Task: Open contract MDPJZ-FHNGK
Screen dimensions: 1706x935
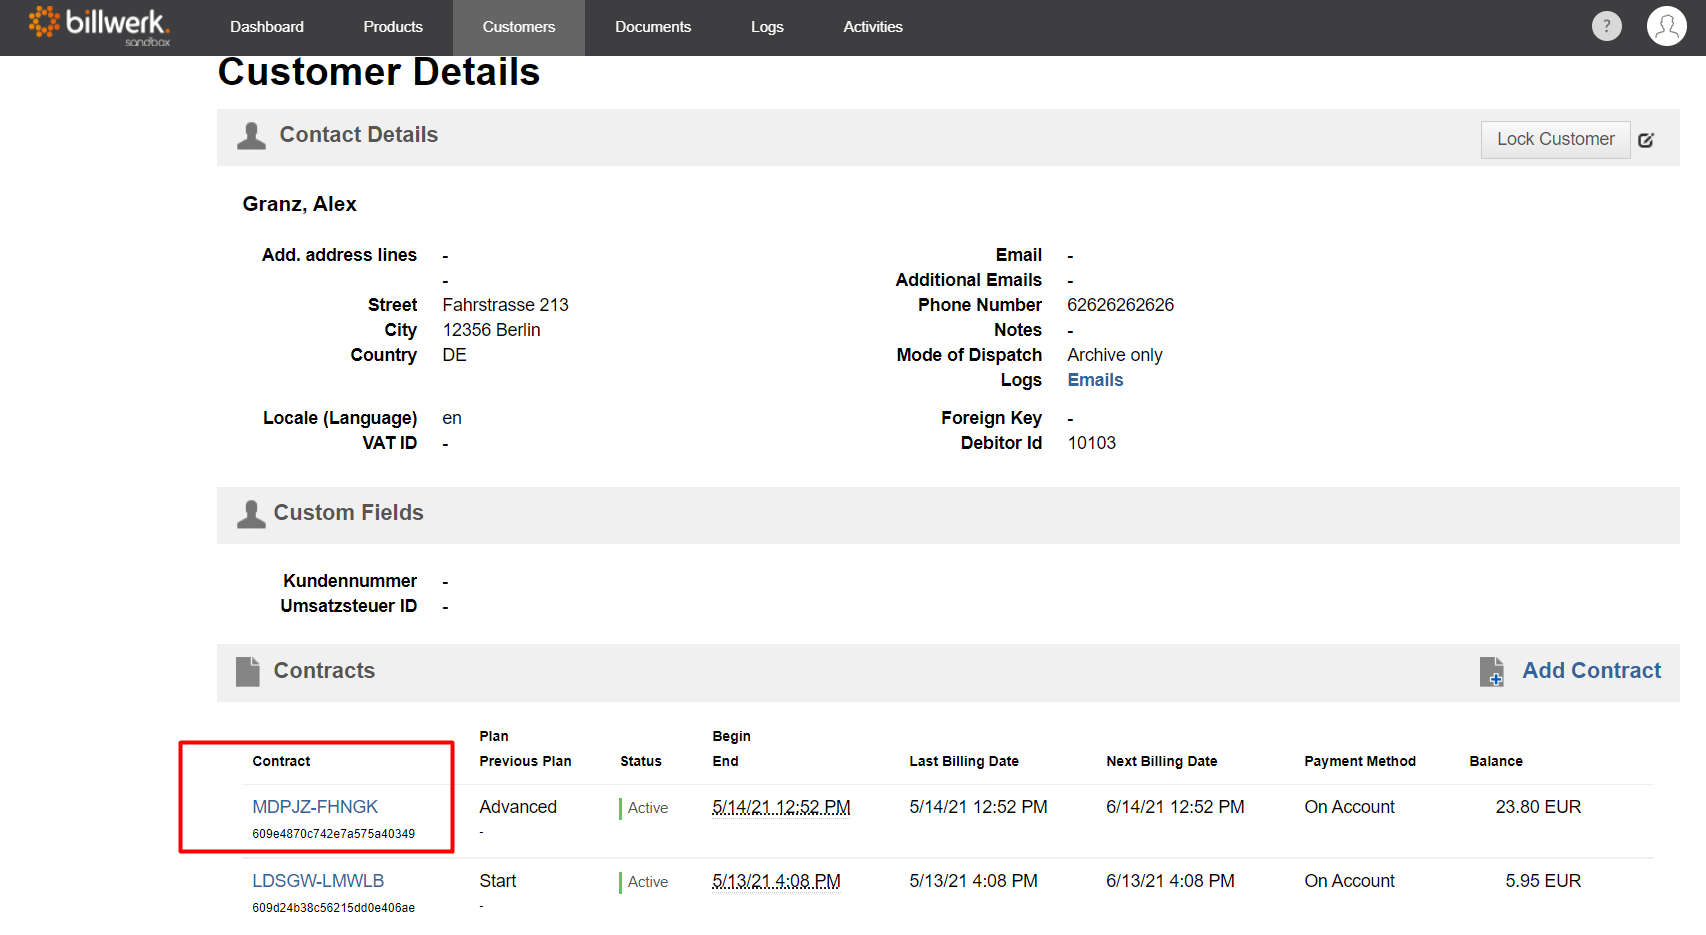Action: 315,807
